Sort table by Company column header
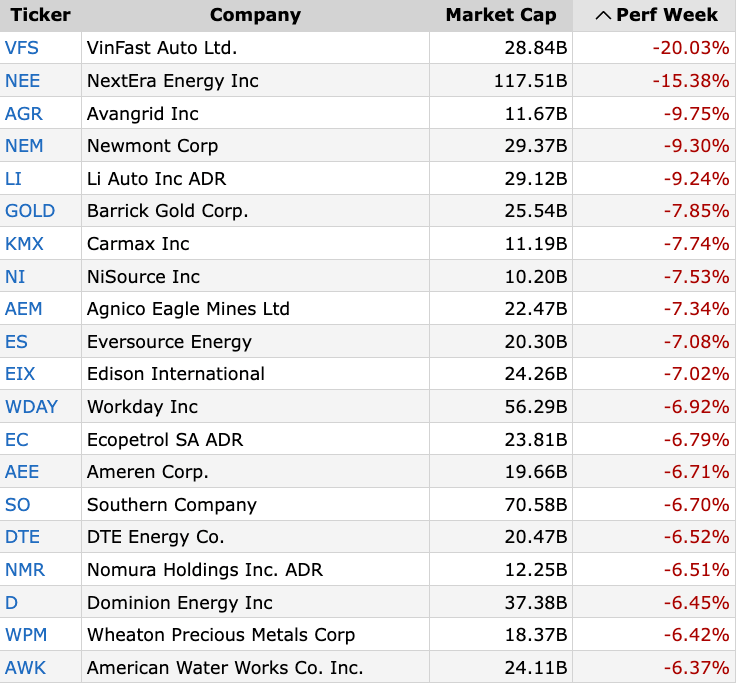736x684 pixels. pos(255,15)
